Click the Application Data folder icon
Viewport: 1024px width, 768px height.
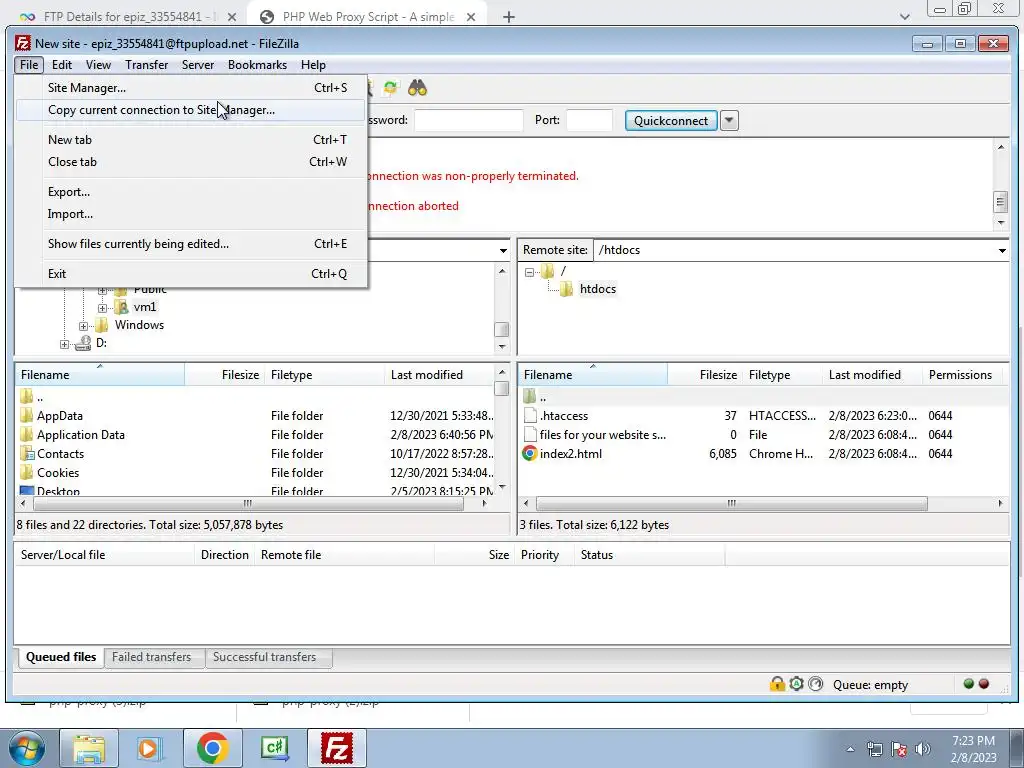point(27,434)
